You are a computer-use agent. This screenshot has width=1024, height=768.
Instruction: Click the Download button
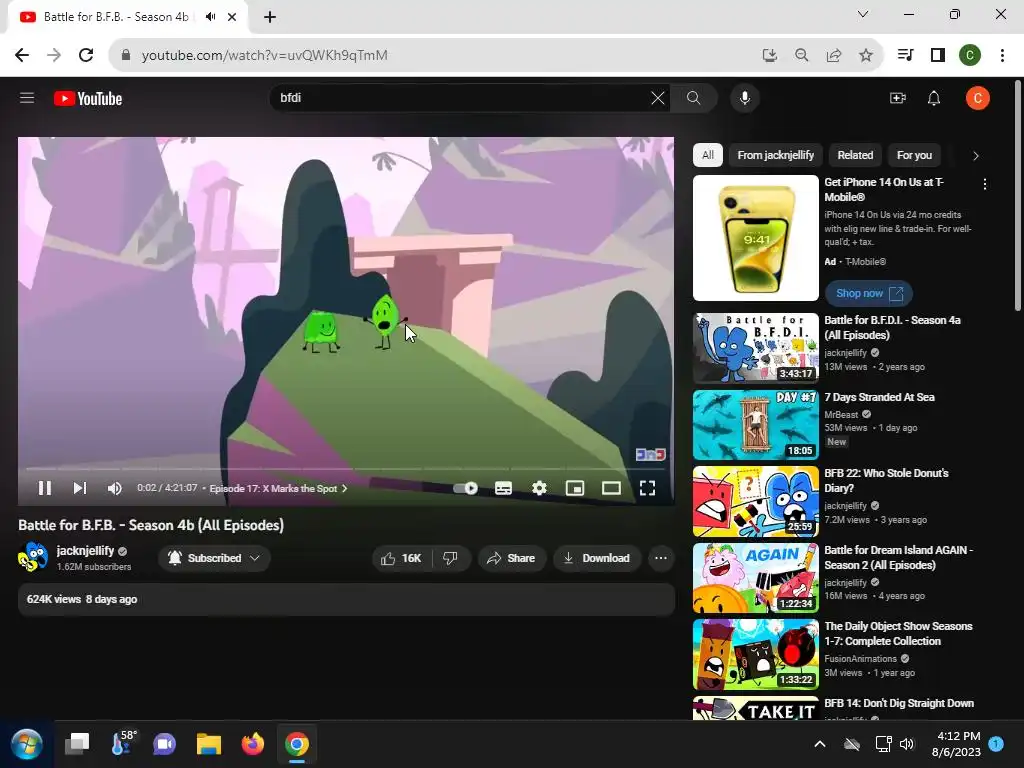pos(597,558)
